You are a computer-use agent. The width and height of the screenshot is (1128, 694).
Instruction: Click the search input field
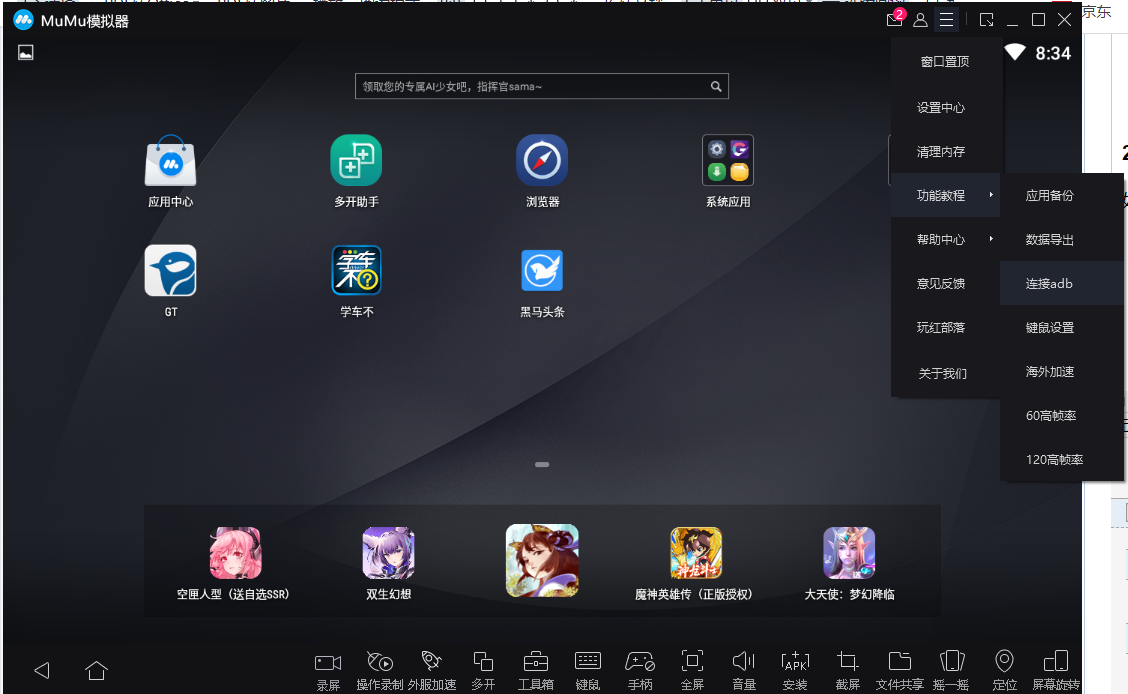(541, 86)
